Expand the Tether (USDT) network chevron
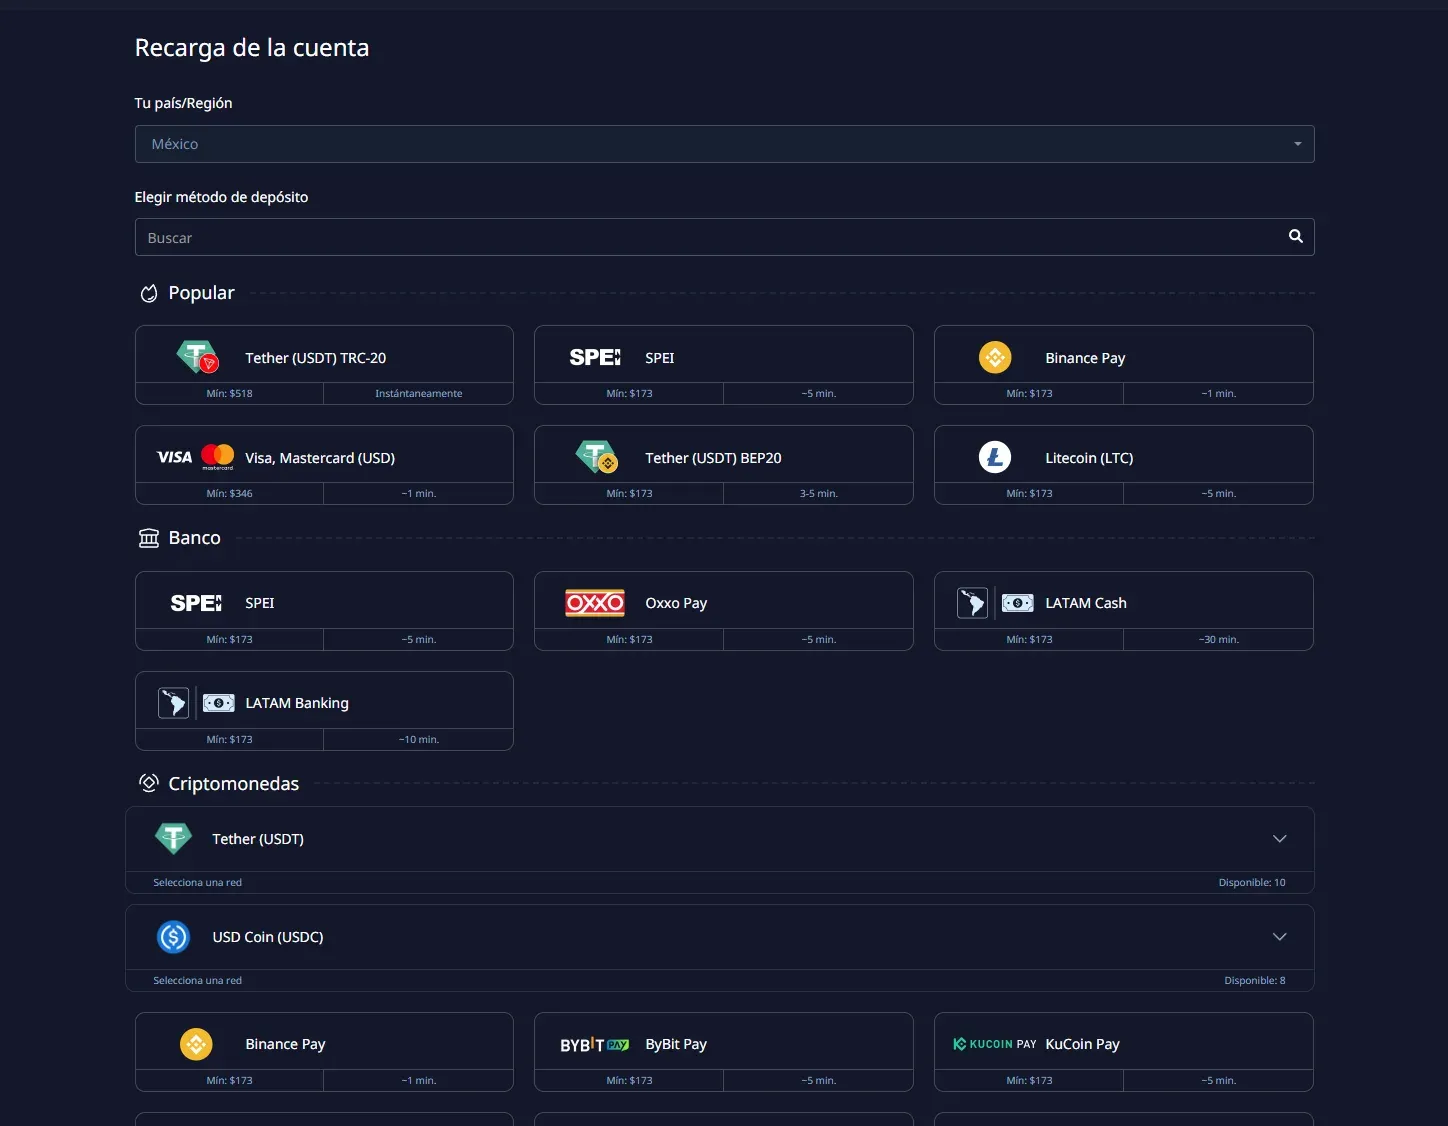 tap(1279, 838)
